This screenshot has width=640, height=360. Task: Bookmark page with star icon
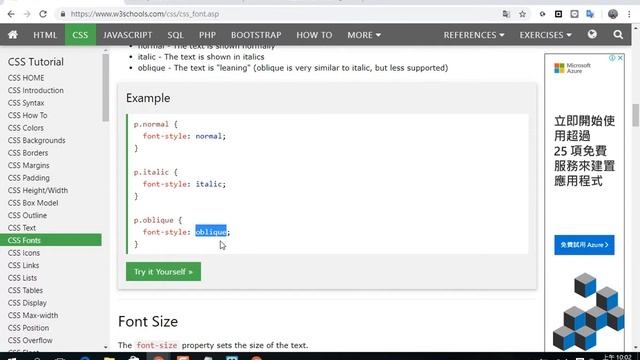pos(522,14)
